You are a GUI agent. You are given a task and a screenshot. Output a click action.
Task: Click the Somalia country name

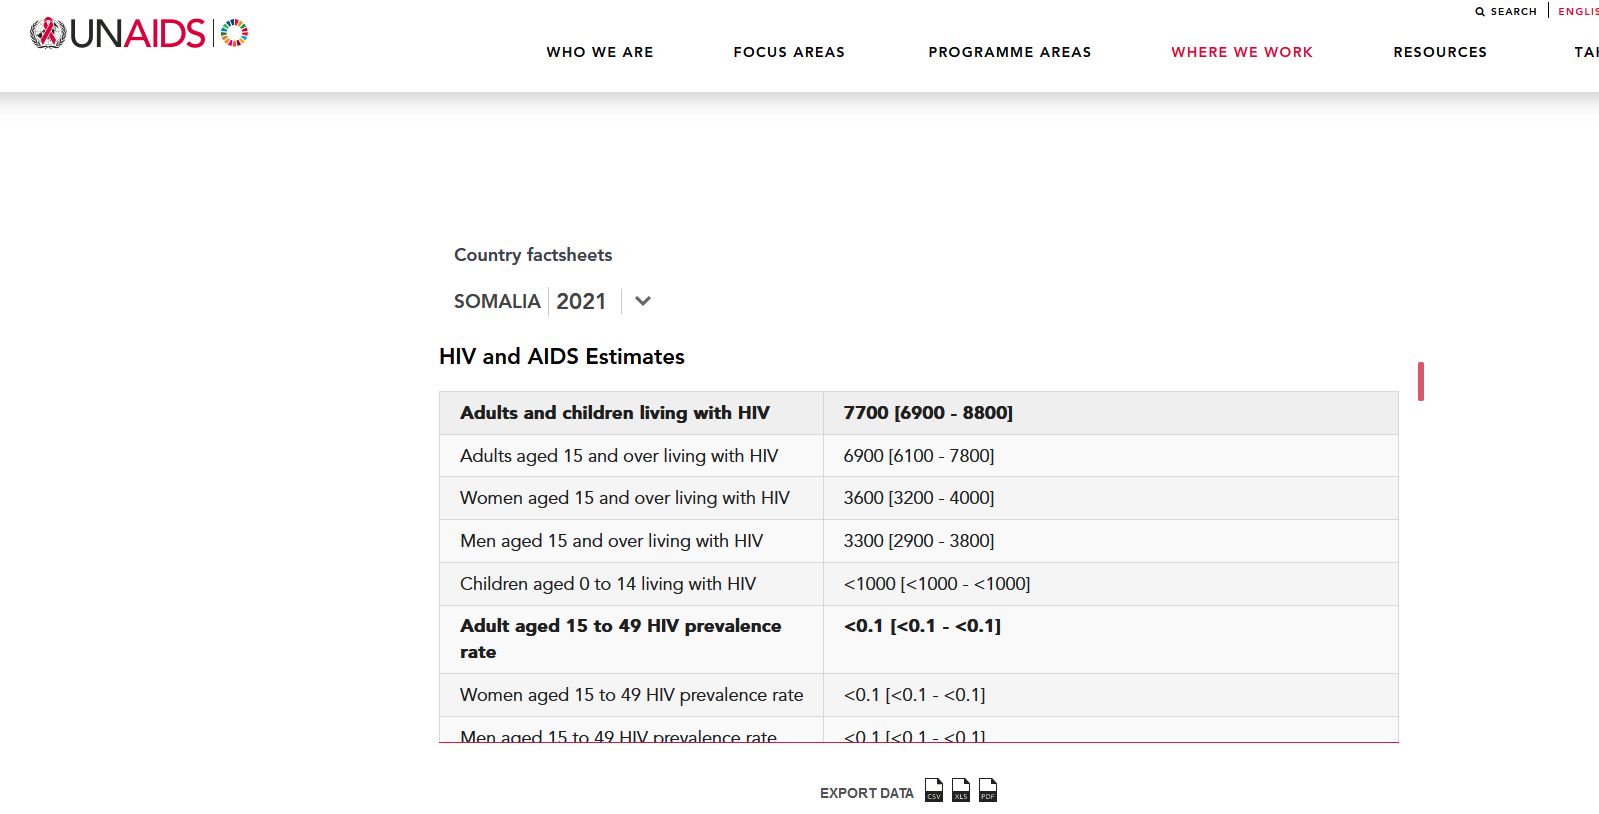tap(497, 301)
